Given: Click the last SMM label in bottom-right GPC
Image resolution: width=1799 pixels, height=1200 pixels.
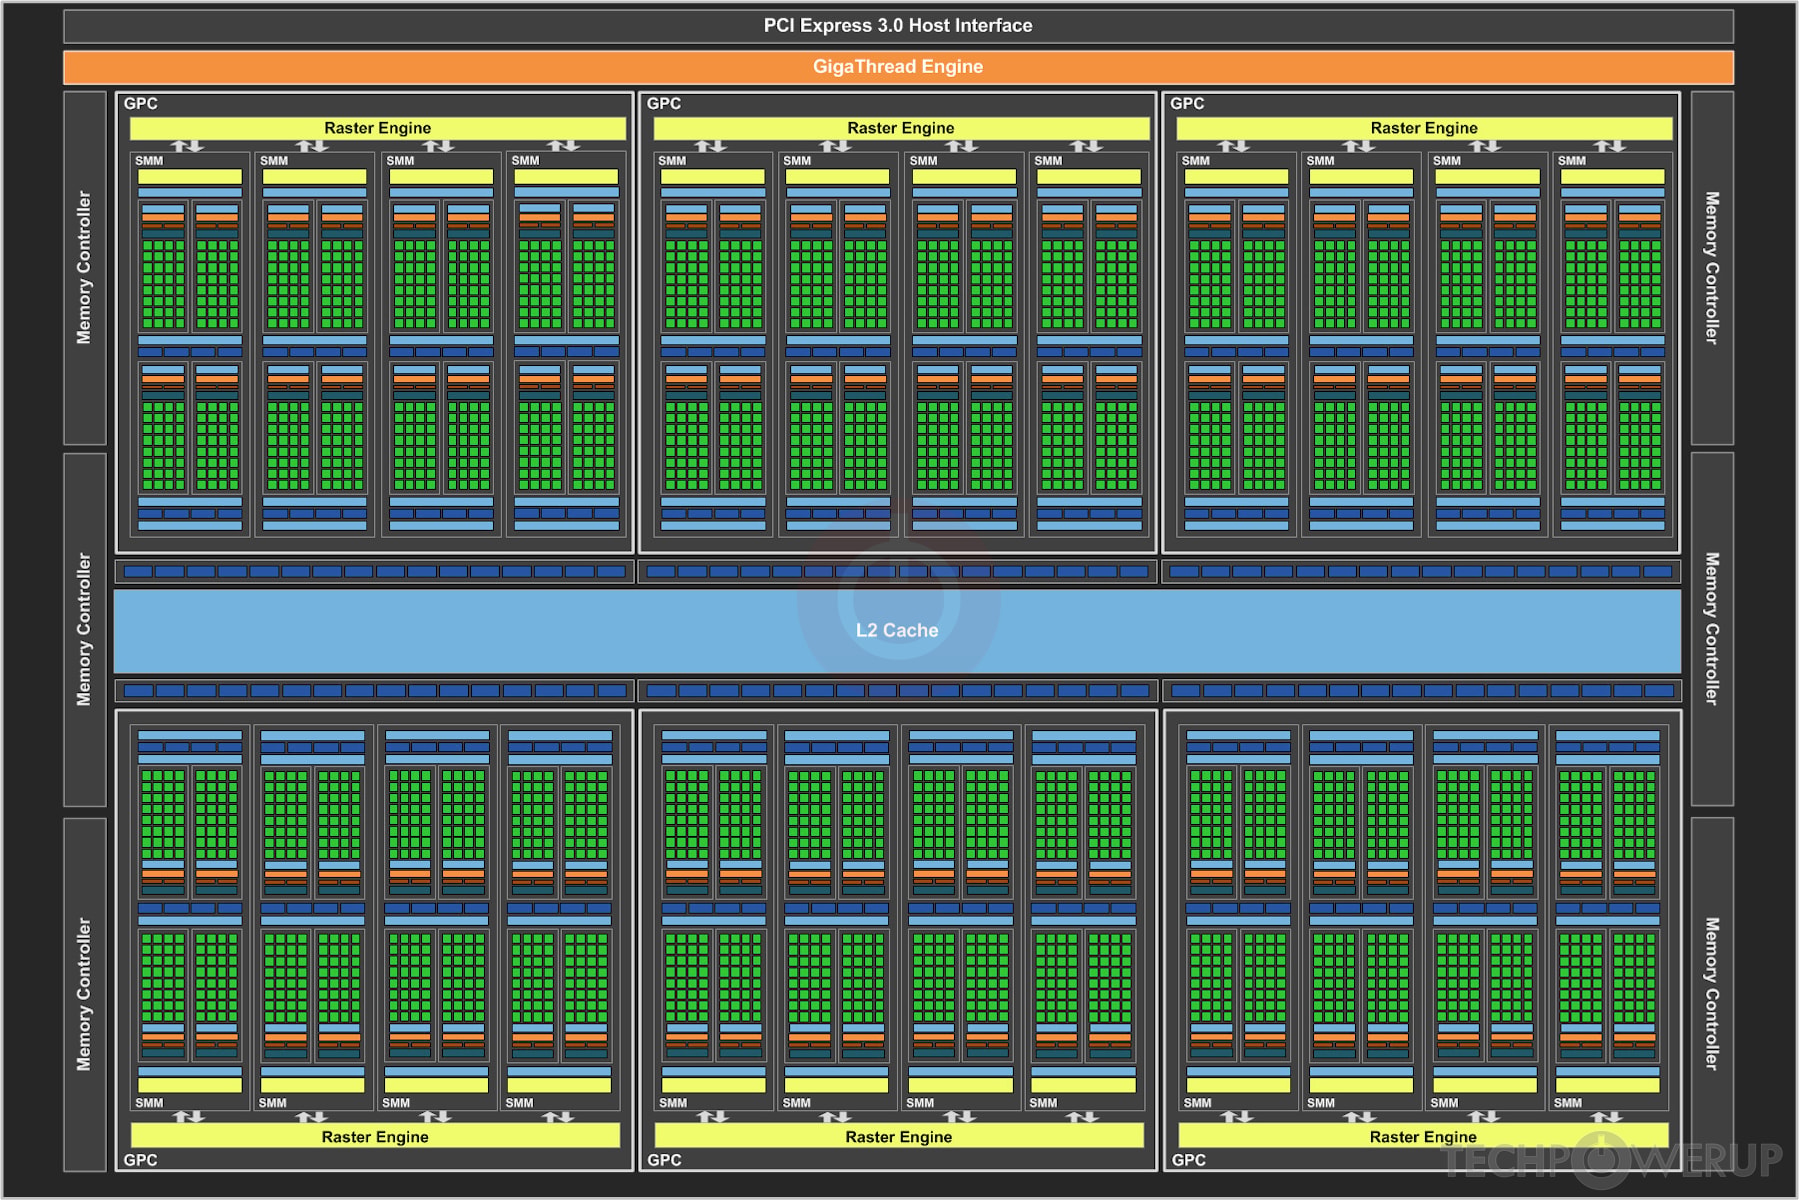Looking at the screenshot, I should 1568,1103.
